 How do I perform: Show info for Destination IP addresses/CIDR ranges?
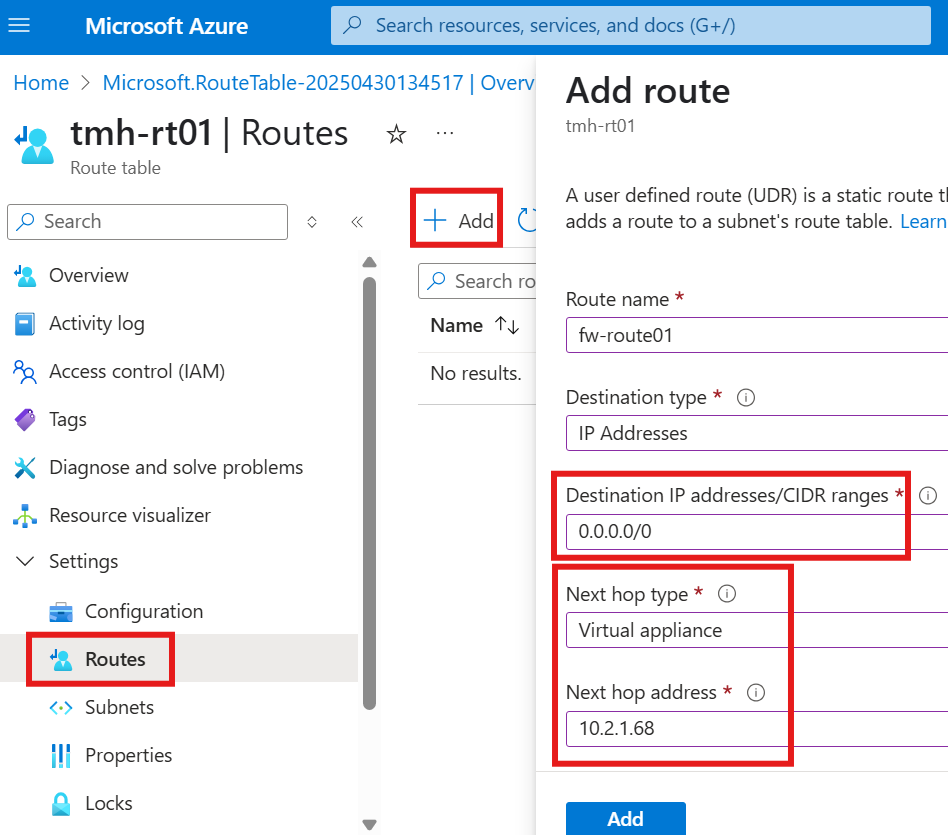(x=928, y=496)
